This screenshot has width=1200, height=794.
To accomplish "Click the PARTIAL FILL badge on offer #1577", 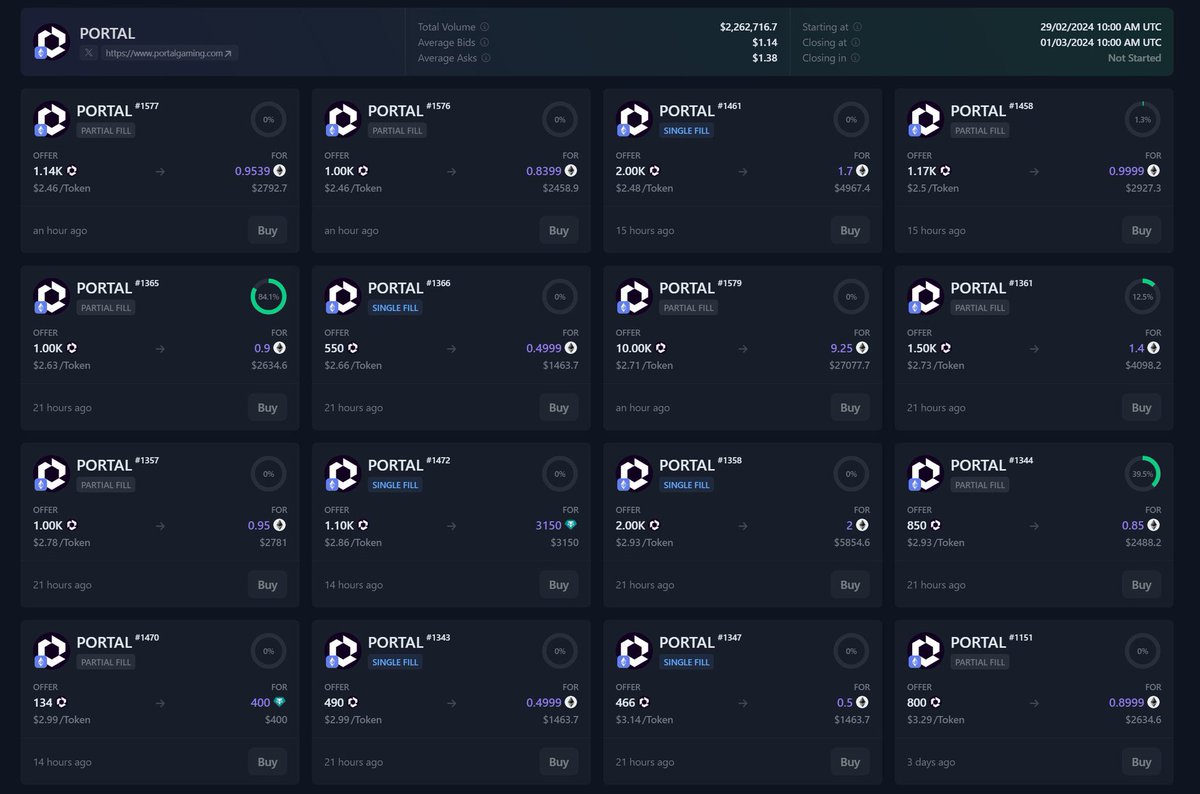I will [x=106, y=131].
